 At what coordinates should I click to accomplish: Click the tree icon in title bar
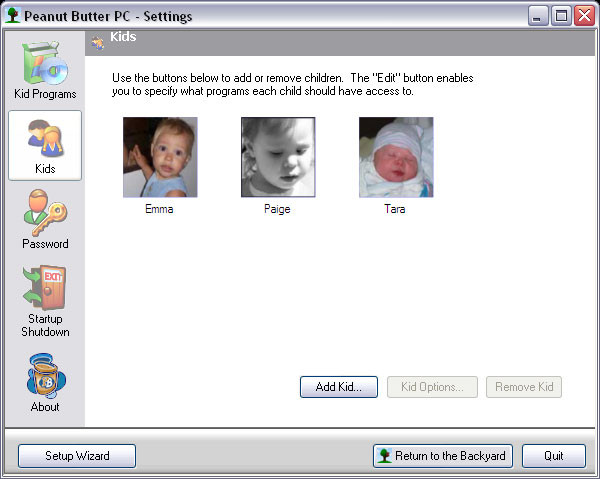pos(13,15)
